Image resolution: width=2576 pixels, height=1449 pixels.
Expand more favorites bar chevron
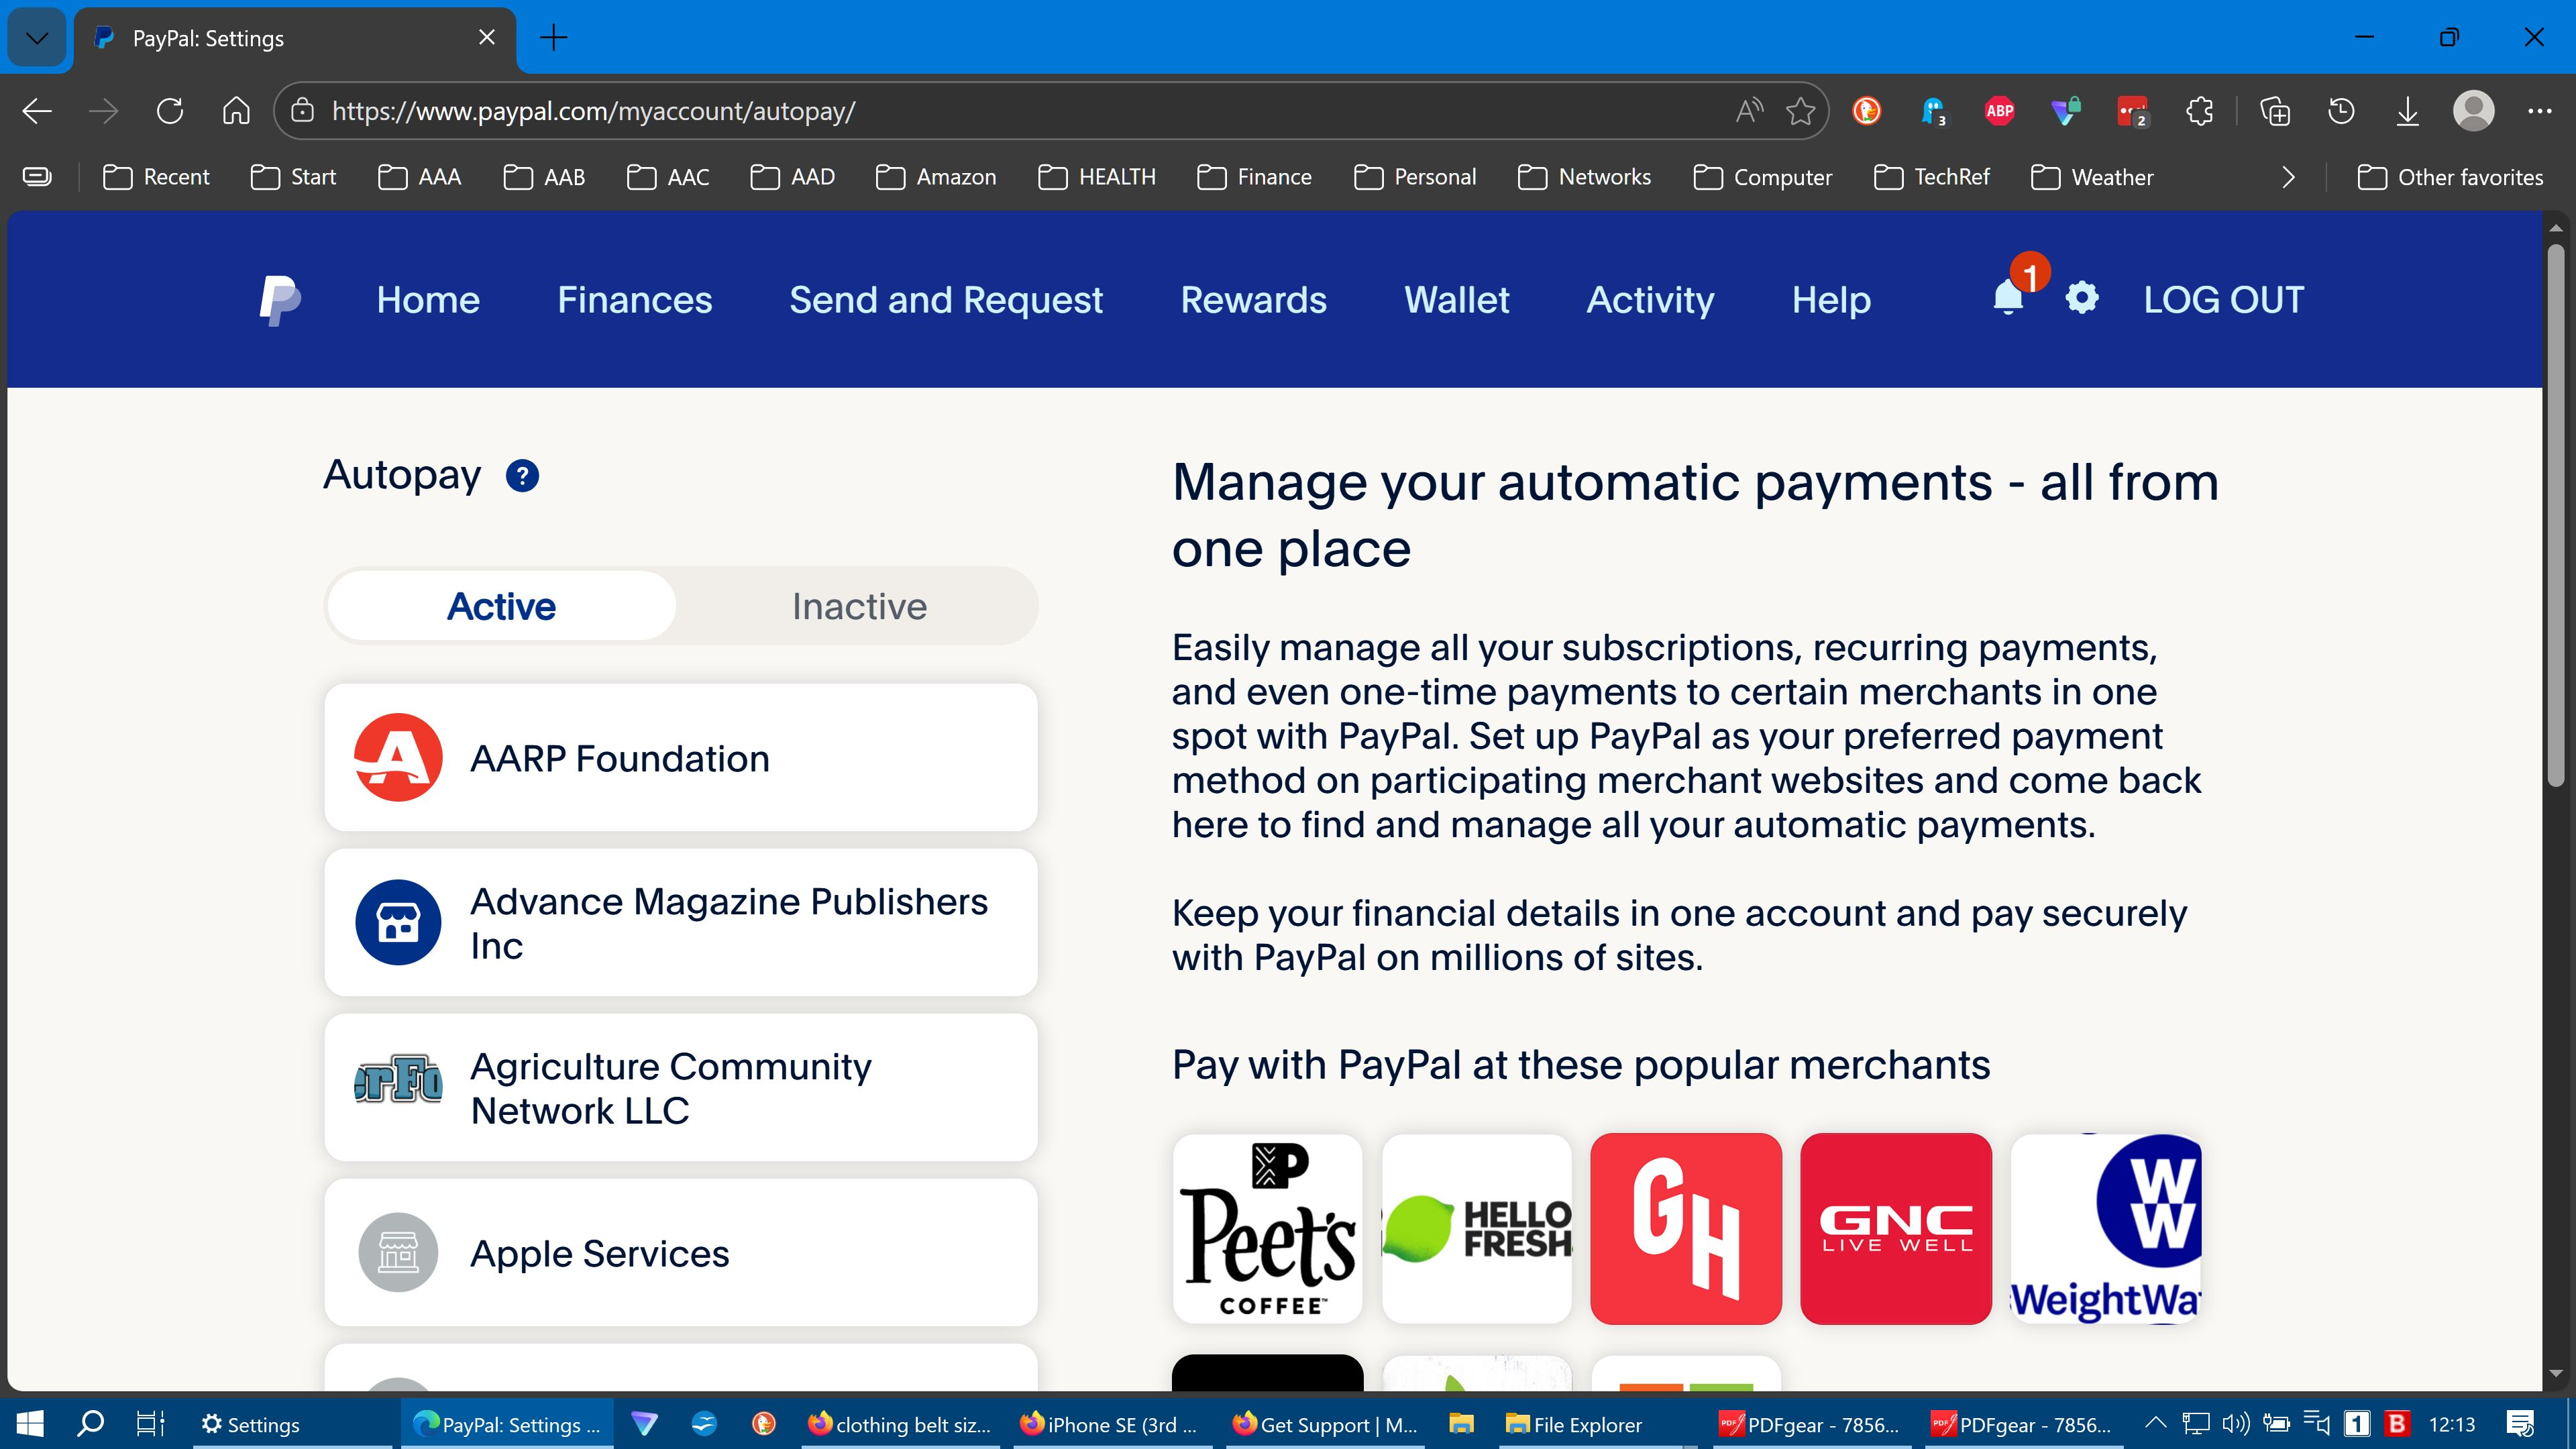[x=2288, y=177]
